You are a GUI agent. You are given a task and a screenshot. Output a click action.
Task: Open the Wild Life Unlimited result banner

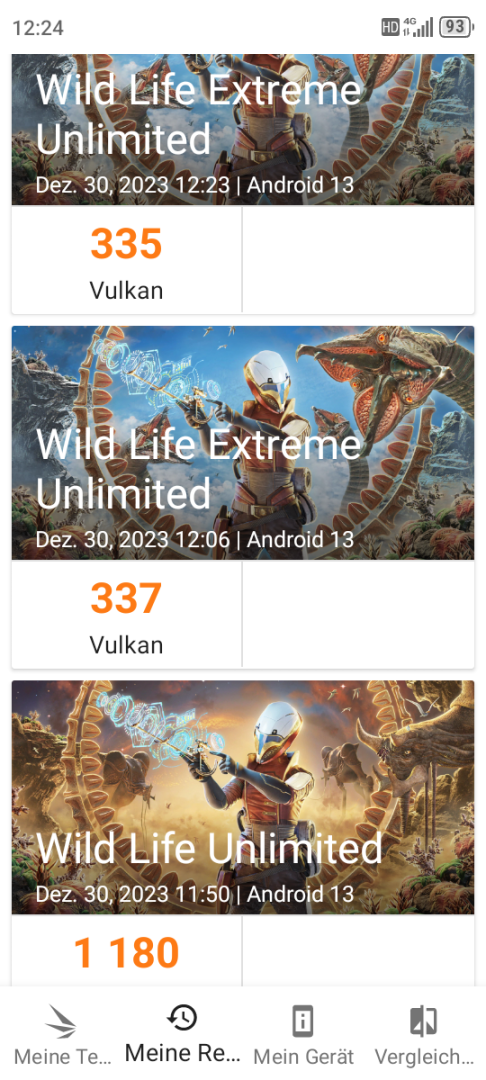(243, 797)
